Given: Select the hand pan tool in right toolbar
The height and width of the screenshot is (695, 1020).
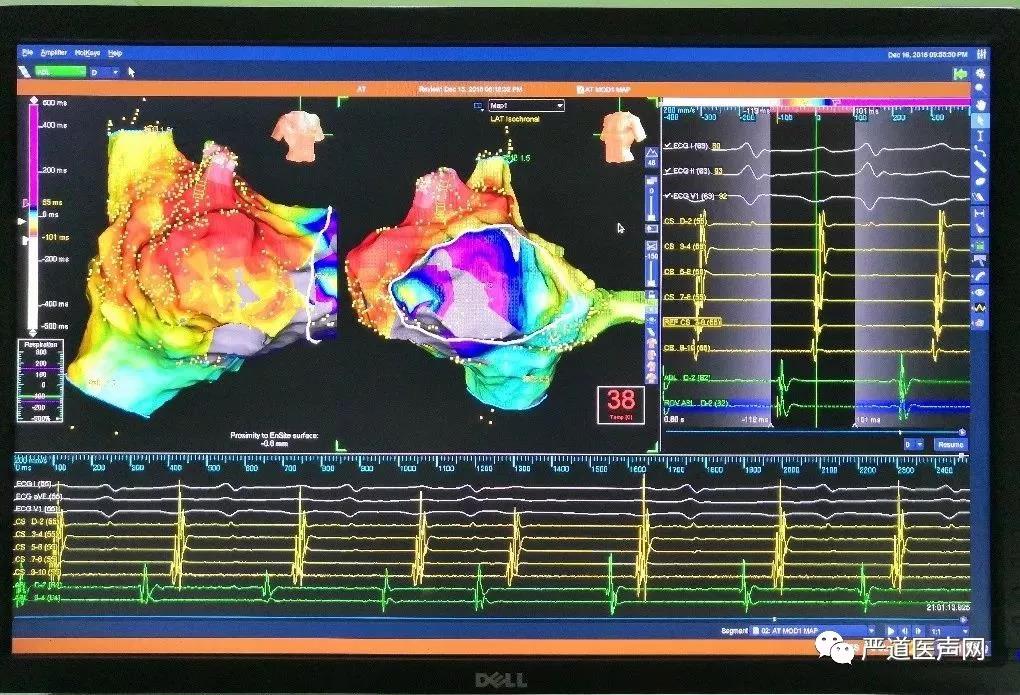Looking at the screenshot, I should [981, 105].
